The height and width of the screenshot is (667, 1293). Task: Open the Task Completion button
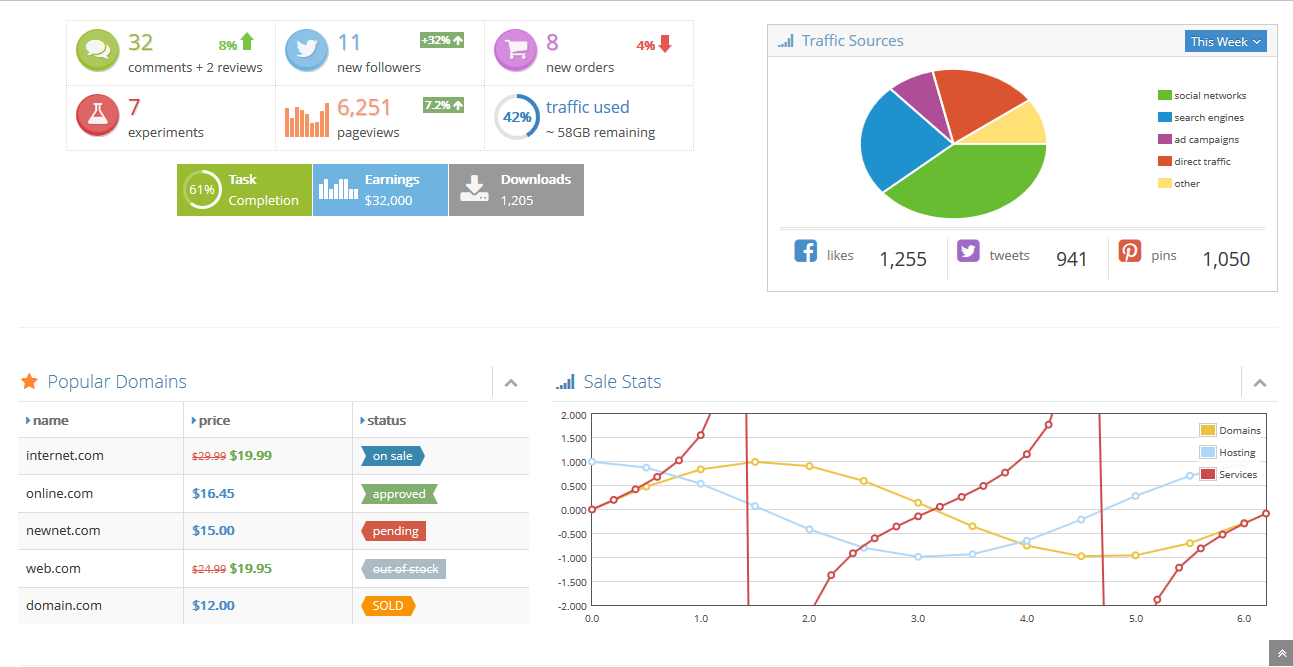pyautogui.click(x=245, y=190)
